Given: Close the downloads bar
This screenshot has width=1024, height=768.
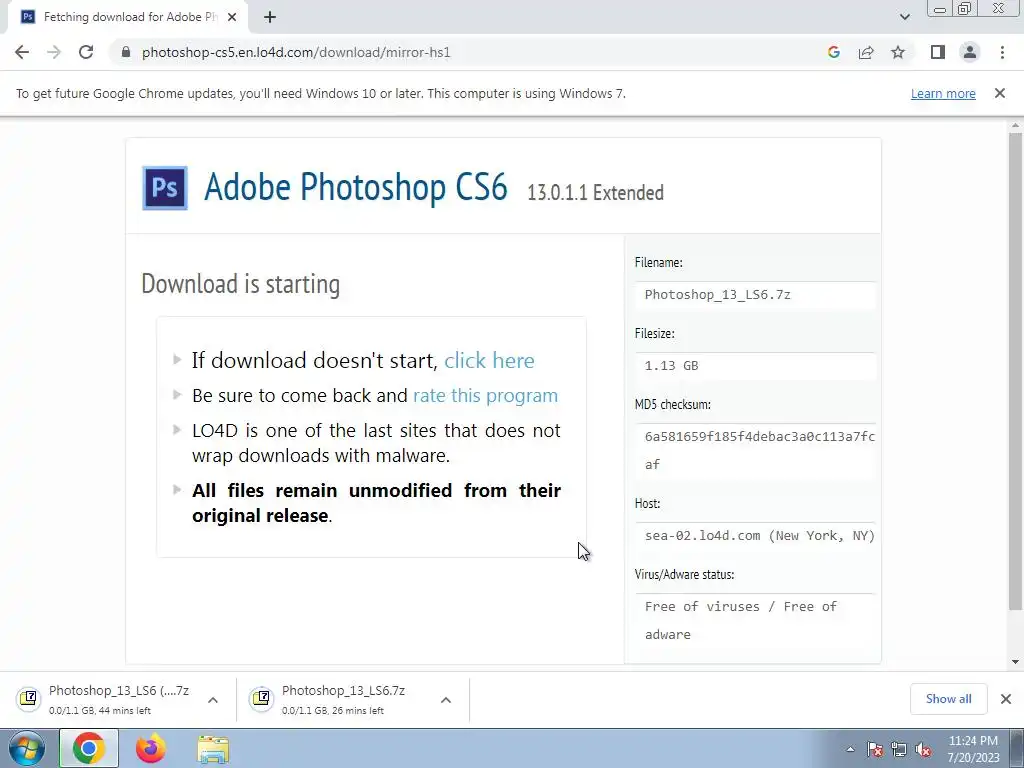Looking at the screenshot, I should [x=1006, y=699].
